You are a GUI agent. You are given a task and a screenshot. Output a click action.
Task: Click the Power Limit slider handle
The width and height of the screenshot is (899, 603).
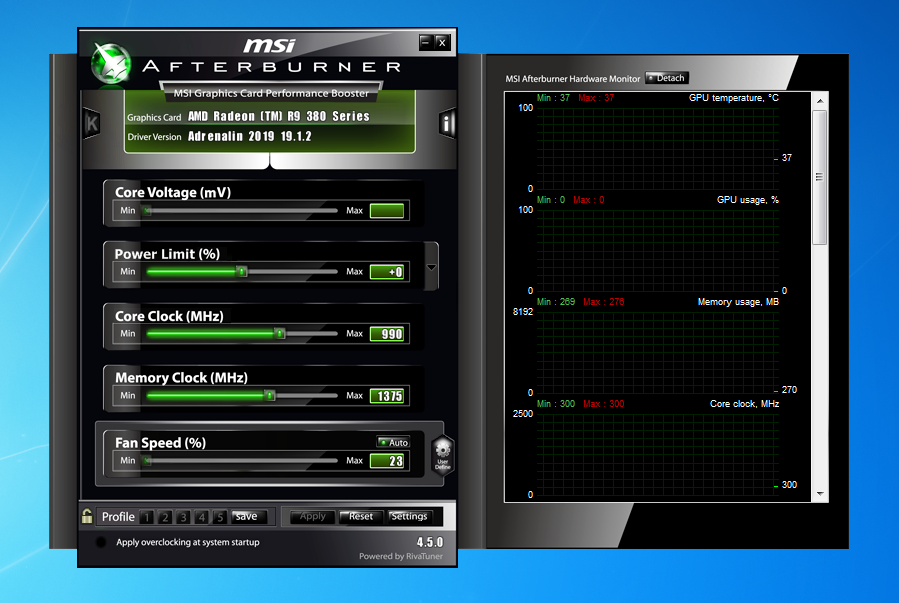(243, 271)
